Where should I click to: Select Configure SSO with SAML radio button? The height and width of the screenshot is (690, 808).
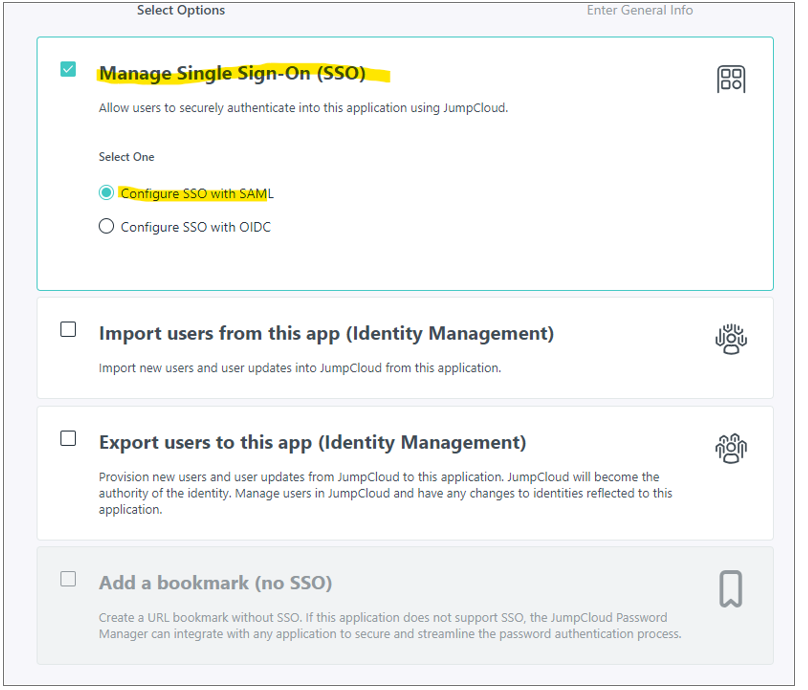[107, 195]
